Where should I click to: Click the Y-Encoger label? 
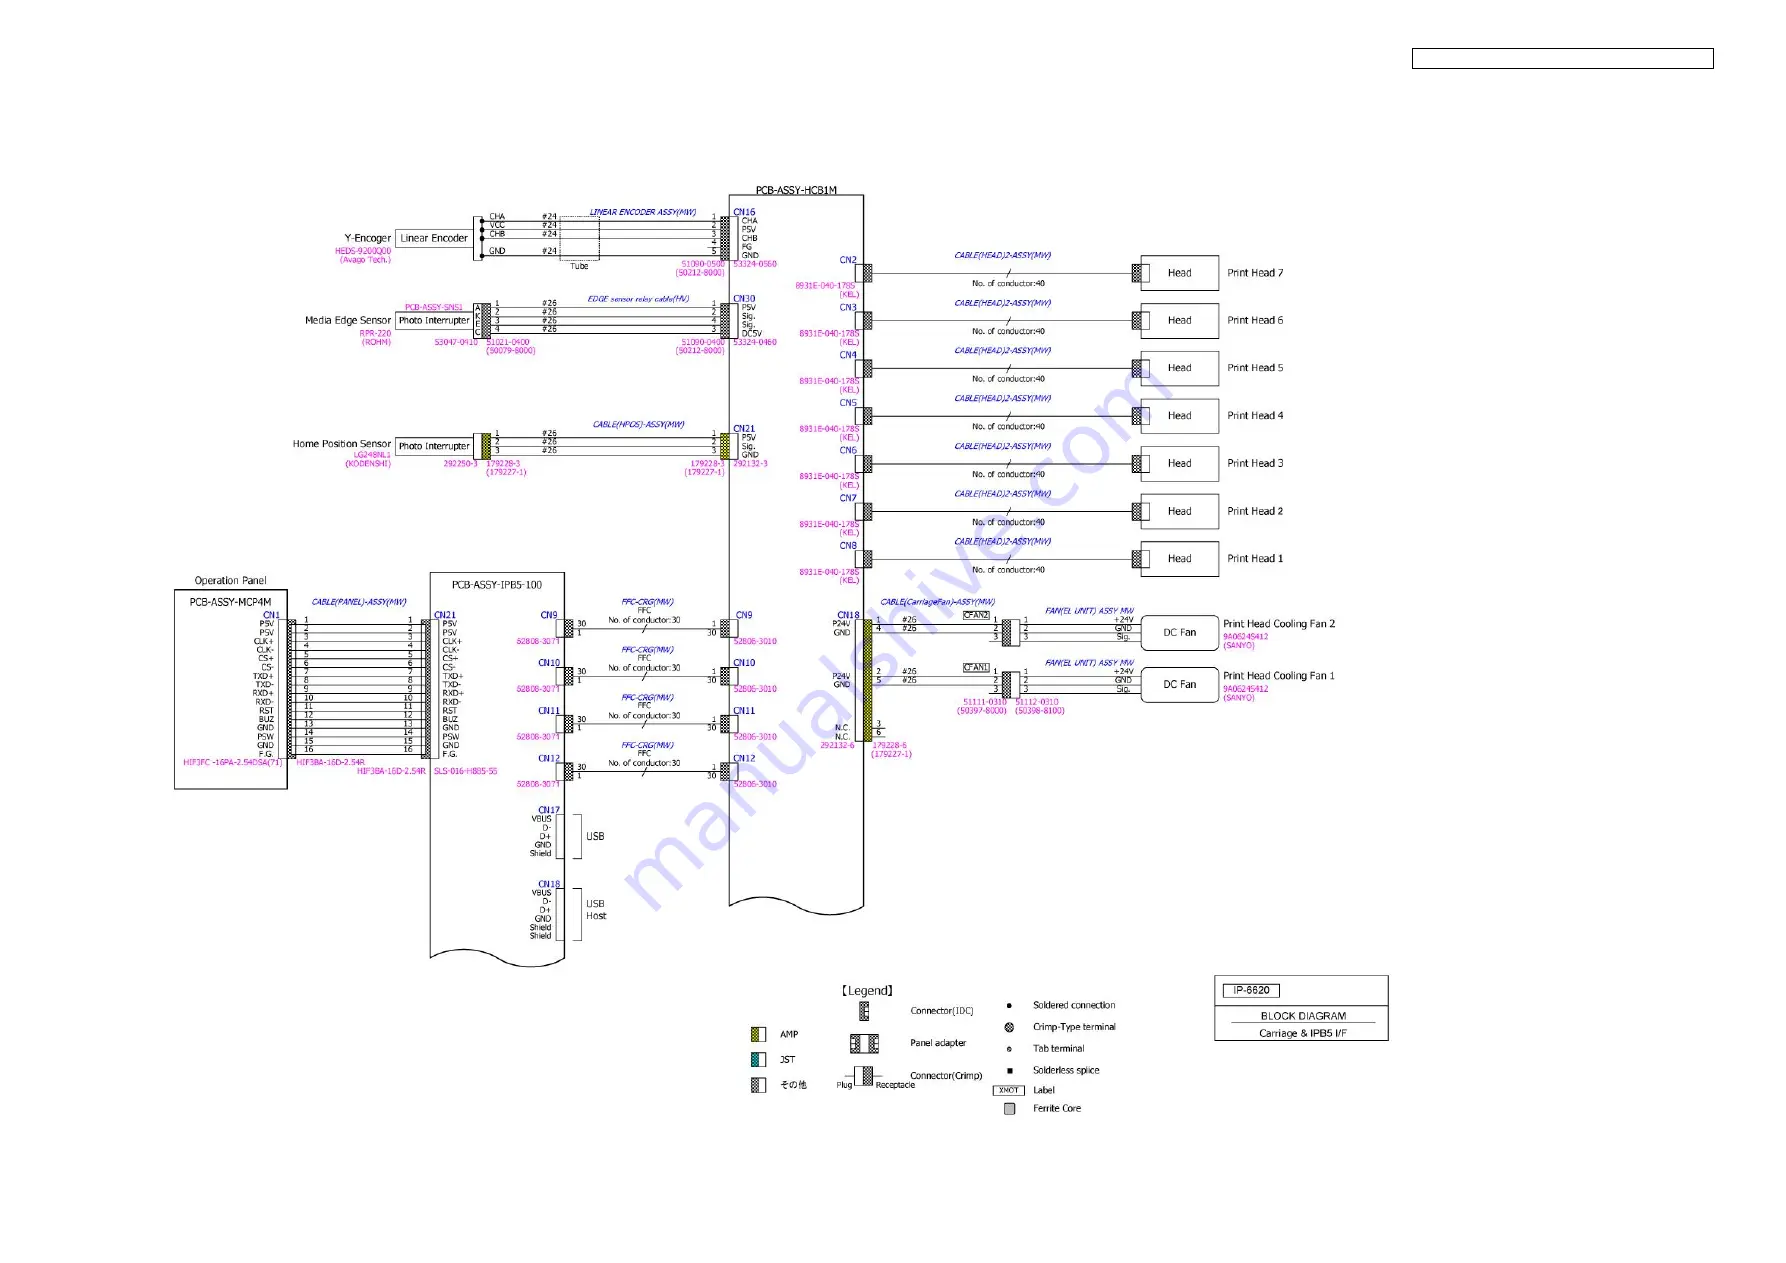click(x=367, y=238)
